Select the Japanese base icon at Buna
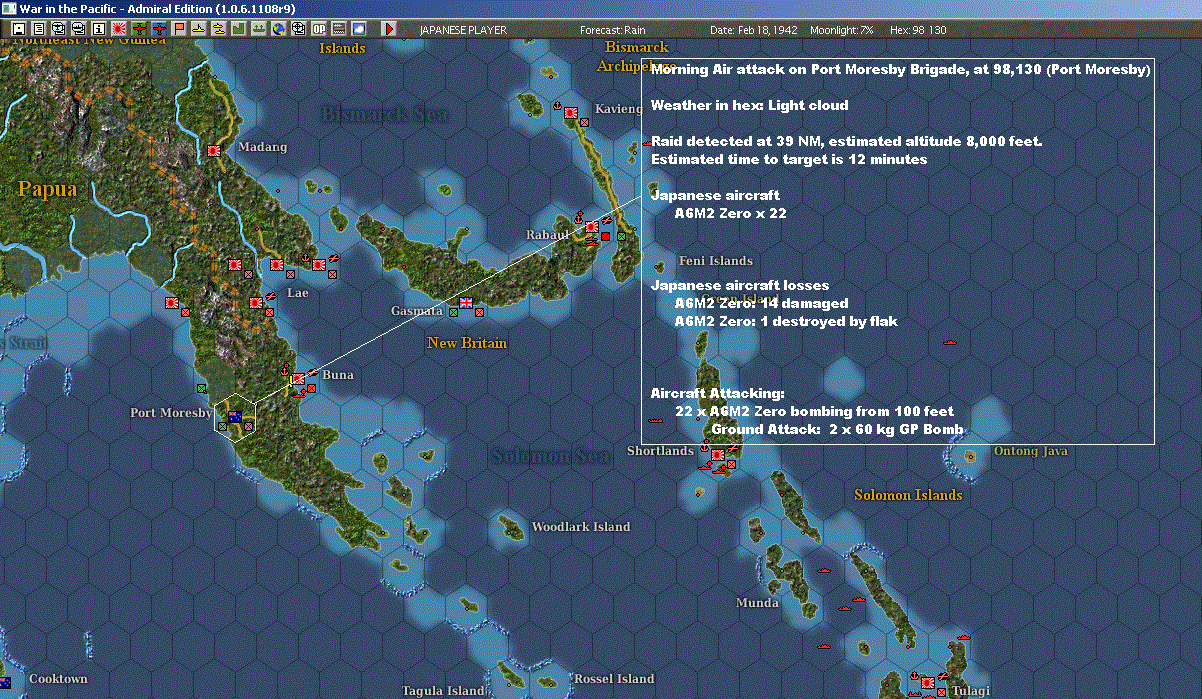Screen dimensions: 1202x699 [x=298, y=380]
